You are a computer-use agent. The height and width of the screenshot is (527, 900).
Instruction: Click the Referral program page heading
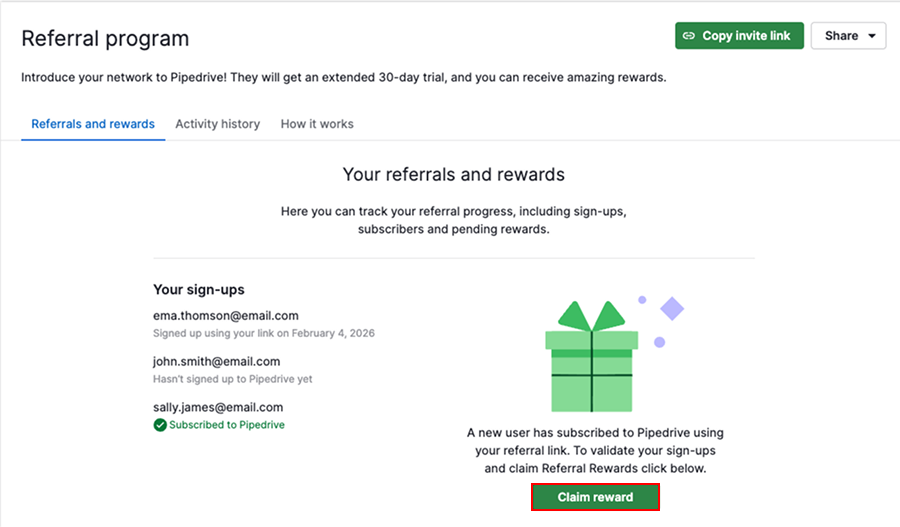(105, 39)
